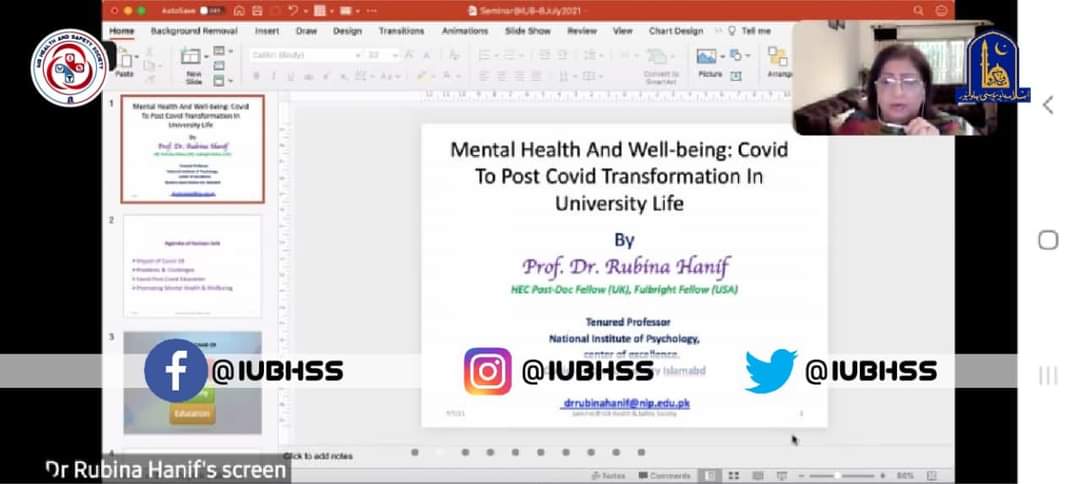Open Comments pane from status bar
Image resolution: width=1080 pixels, height=484 pixels.
[665, 476]
